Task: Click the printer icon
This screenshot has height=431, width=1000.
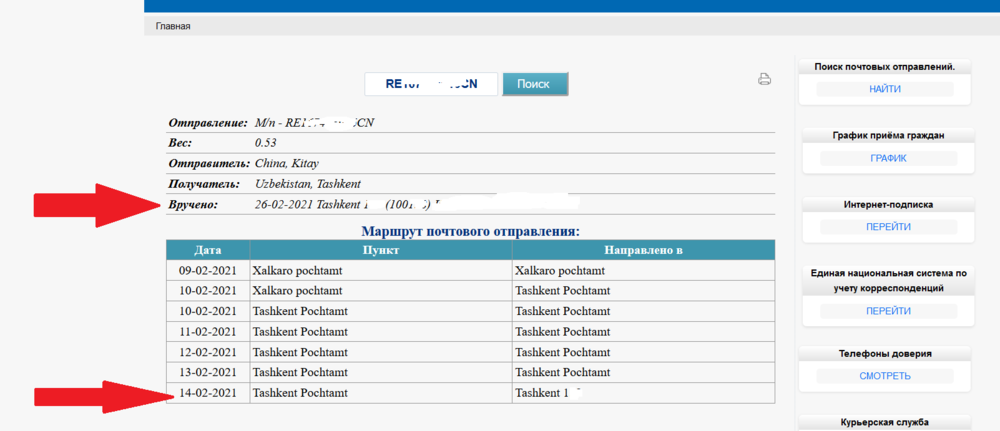Action: pos(765,80)
